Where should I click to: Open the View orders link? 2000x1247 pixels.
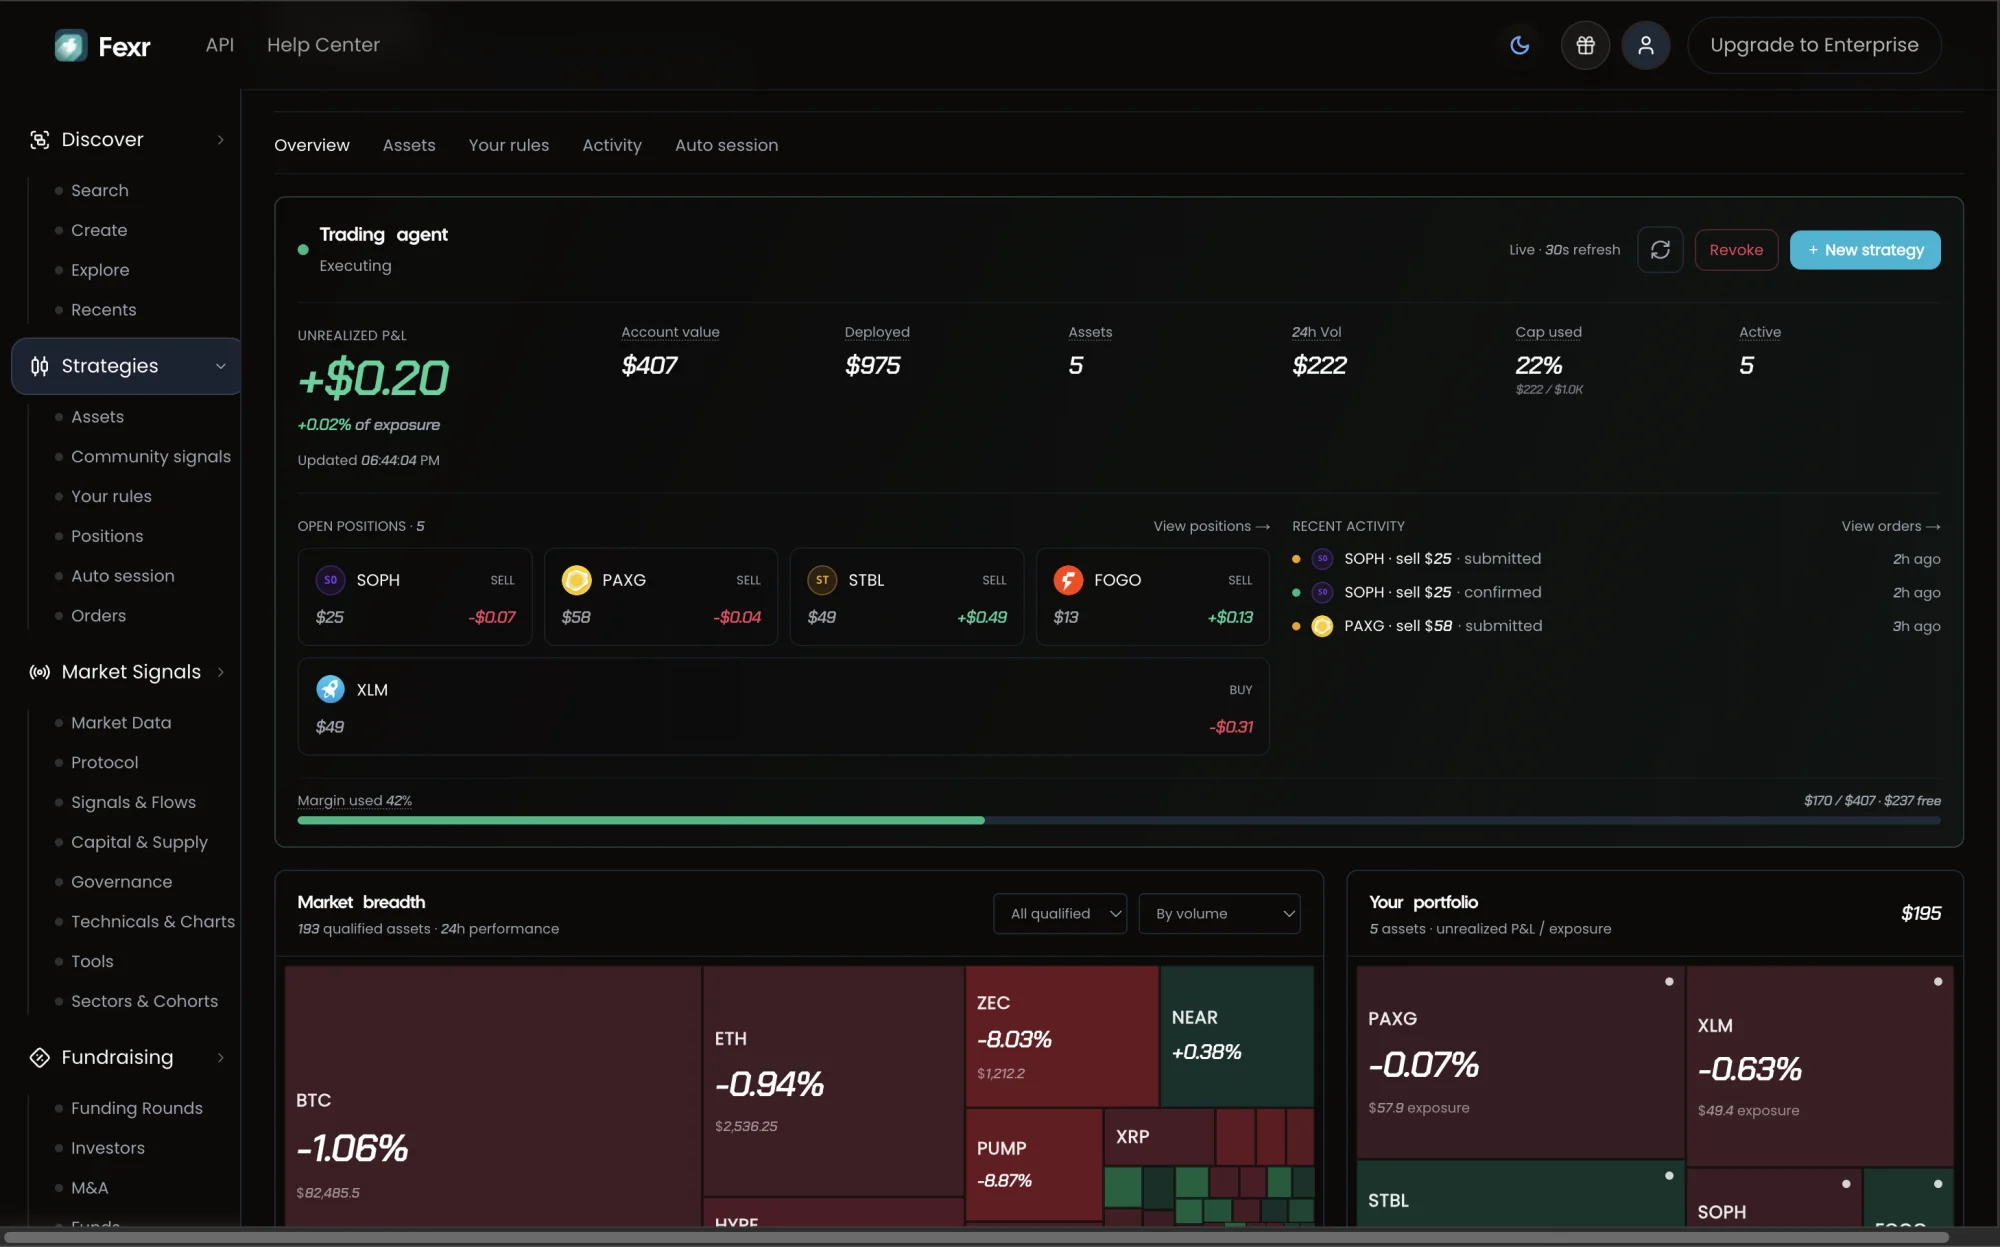point(1890,526)
